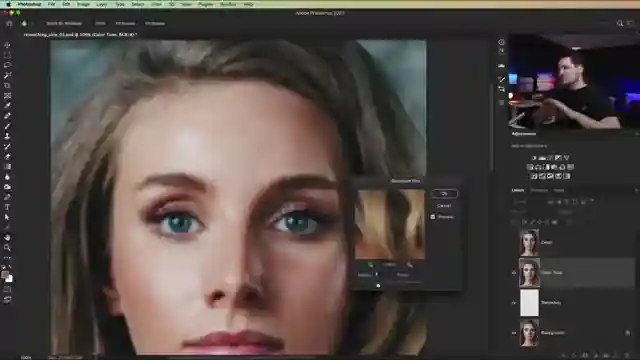The height and width of the screenshot is (360, 640).
Task: Open the Layers panel menu
Action: (x=636, y=190)
